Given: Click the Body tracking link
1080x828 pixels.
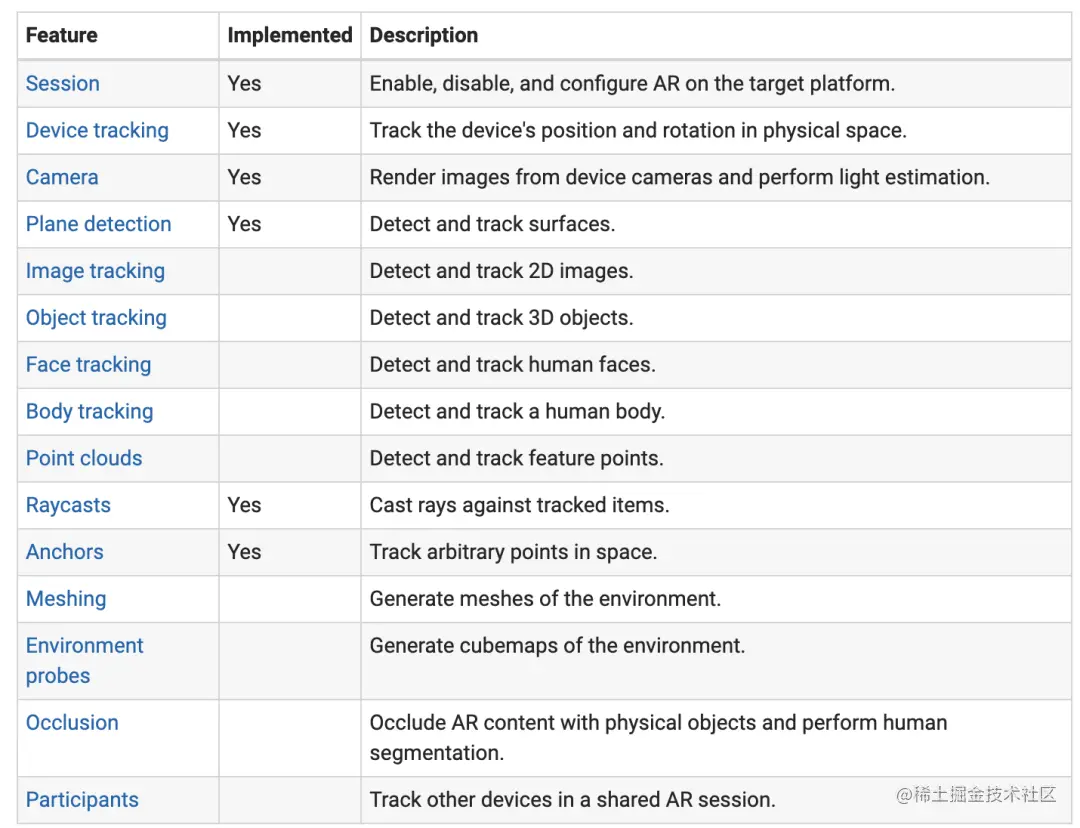Looking at the screenshot, I should [x=89, y=412].
